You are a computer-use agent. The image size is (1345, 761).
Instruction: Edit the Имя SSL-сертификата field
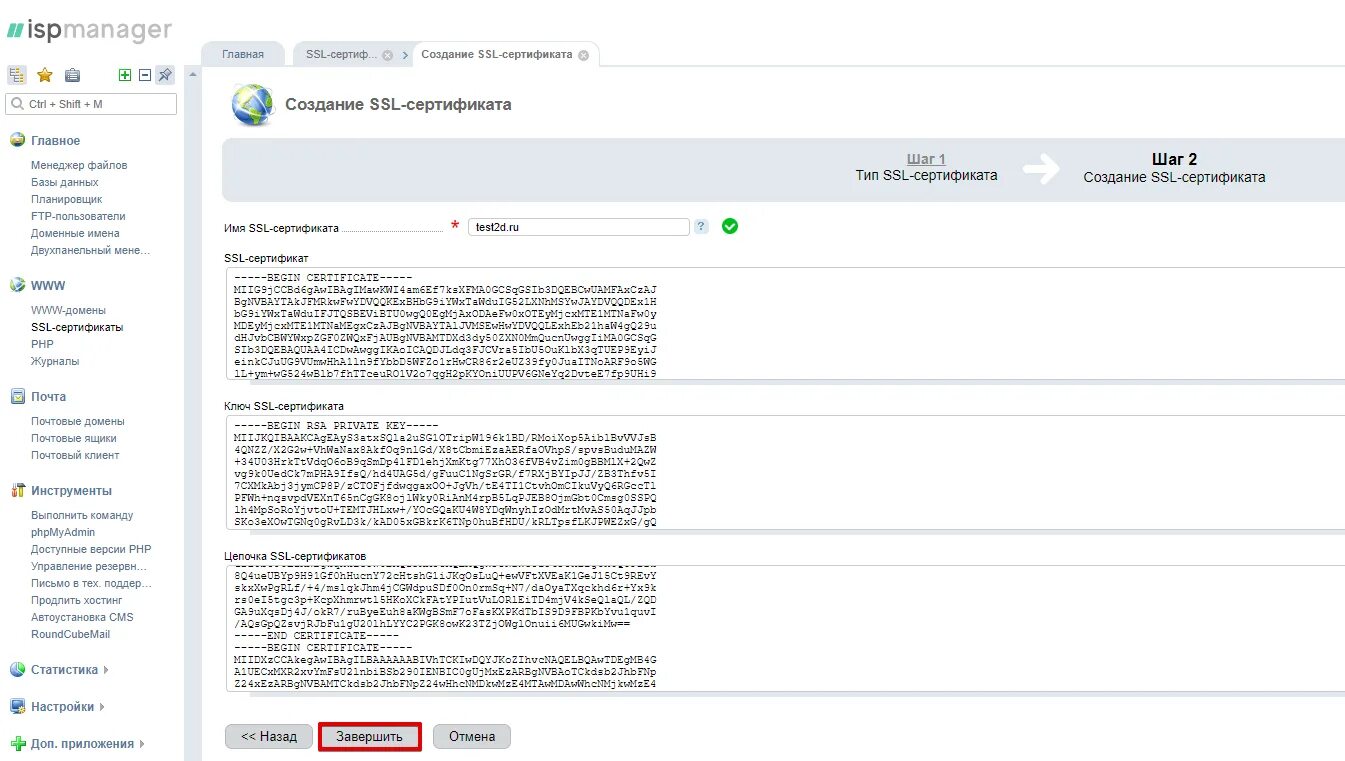point(579,227)
